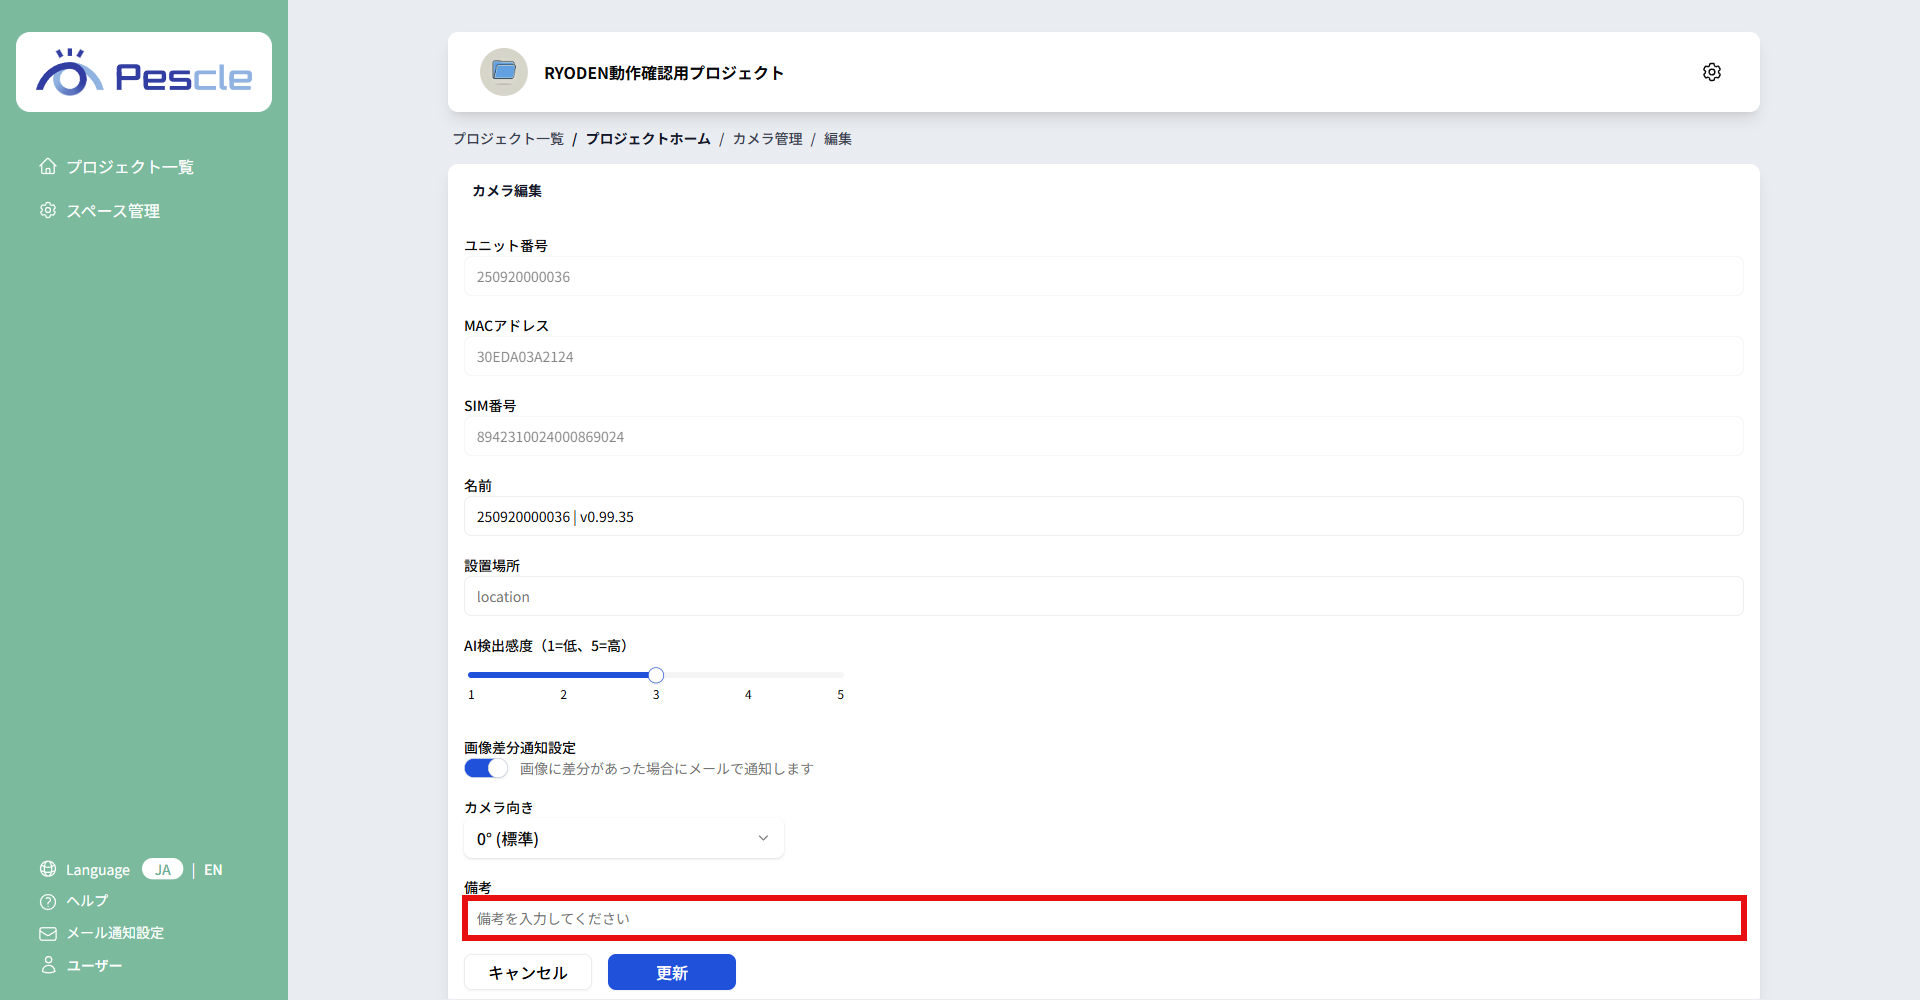Click the キャンセル button
The height and width of the screenshot is (1000, 1920).
[x=527, y=971]
